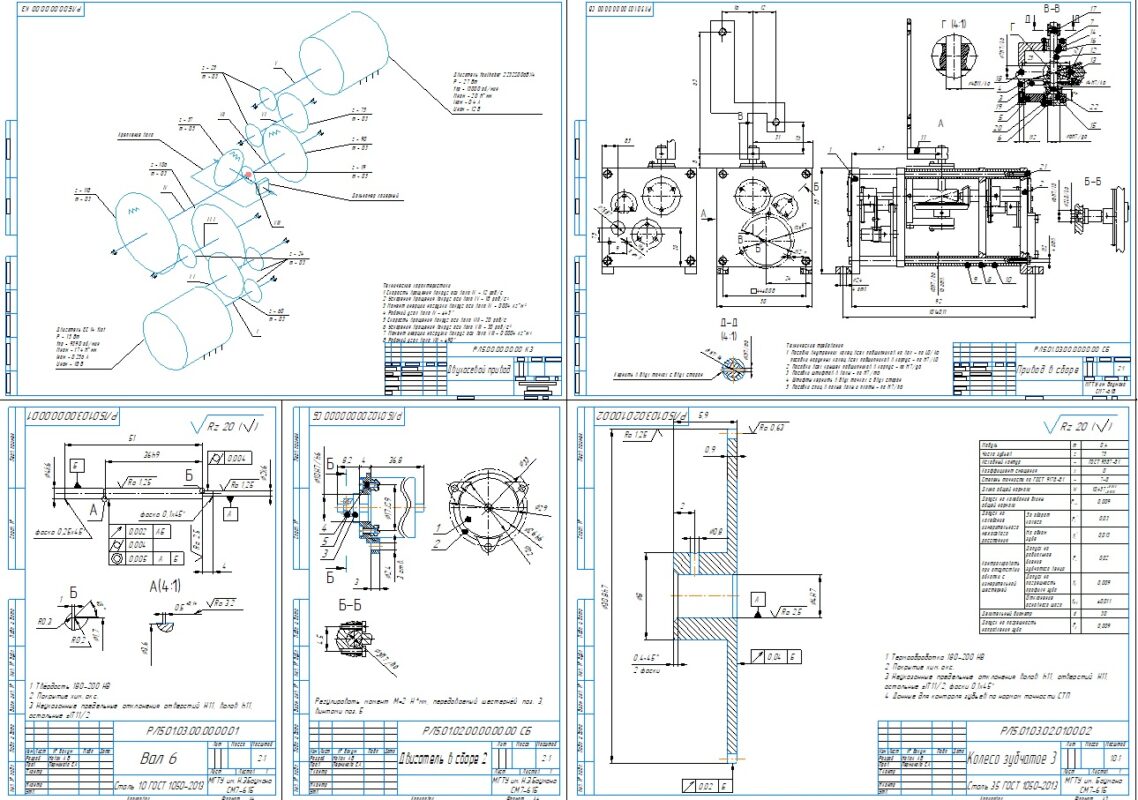The width and height of the screenshot is (1138, 800).
Task: Select 'Сталь 10 ГОСТ 1050-2013' material text
Action: pyautogui.click(x=160, y=785)
